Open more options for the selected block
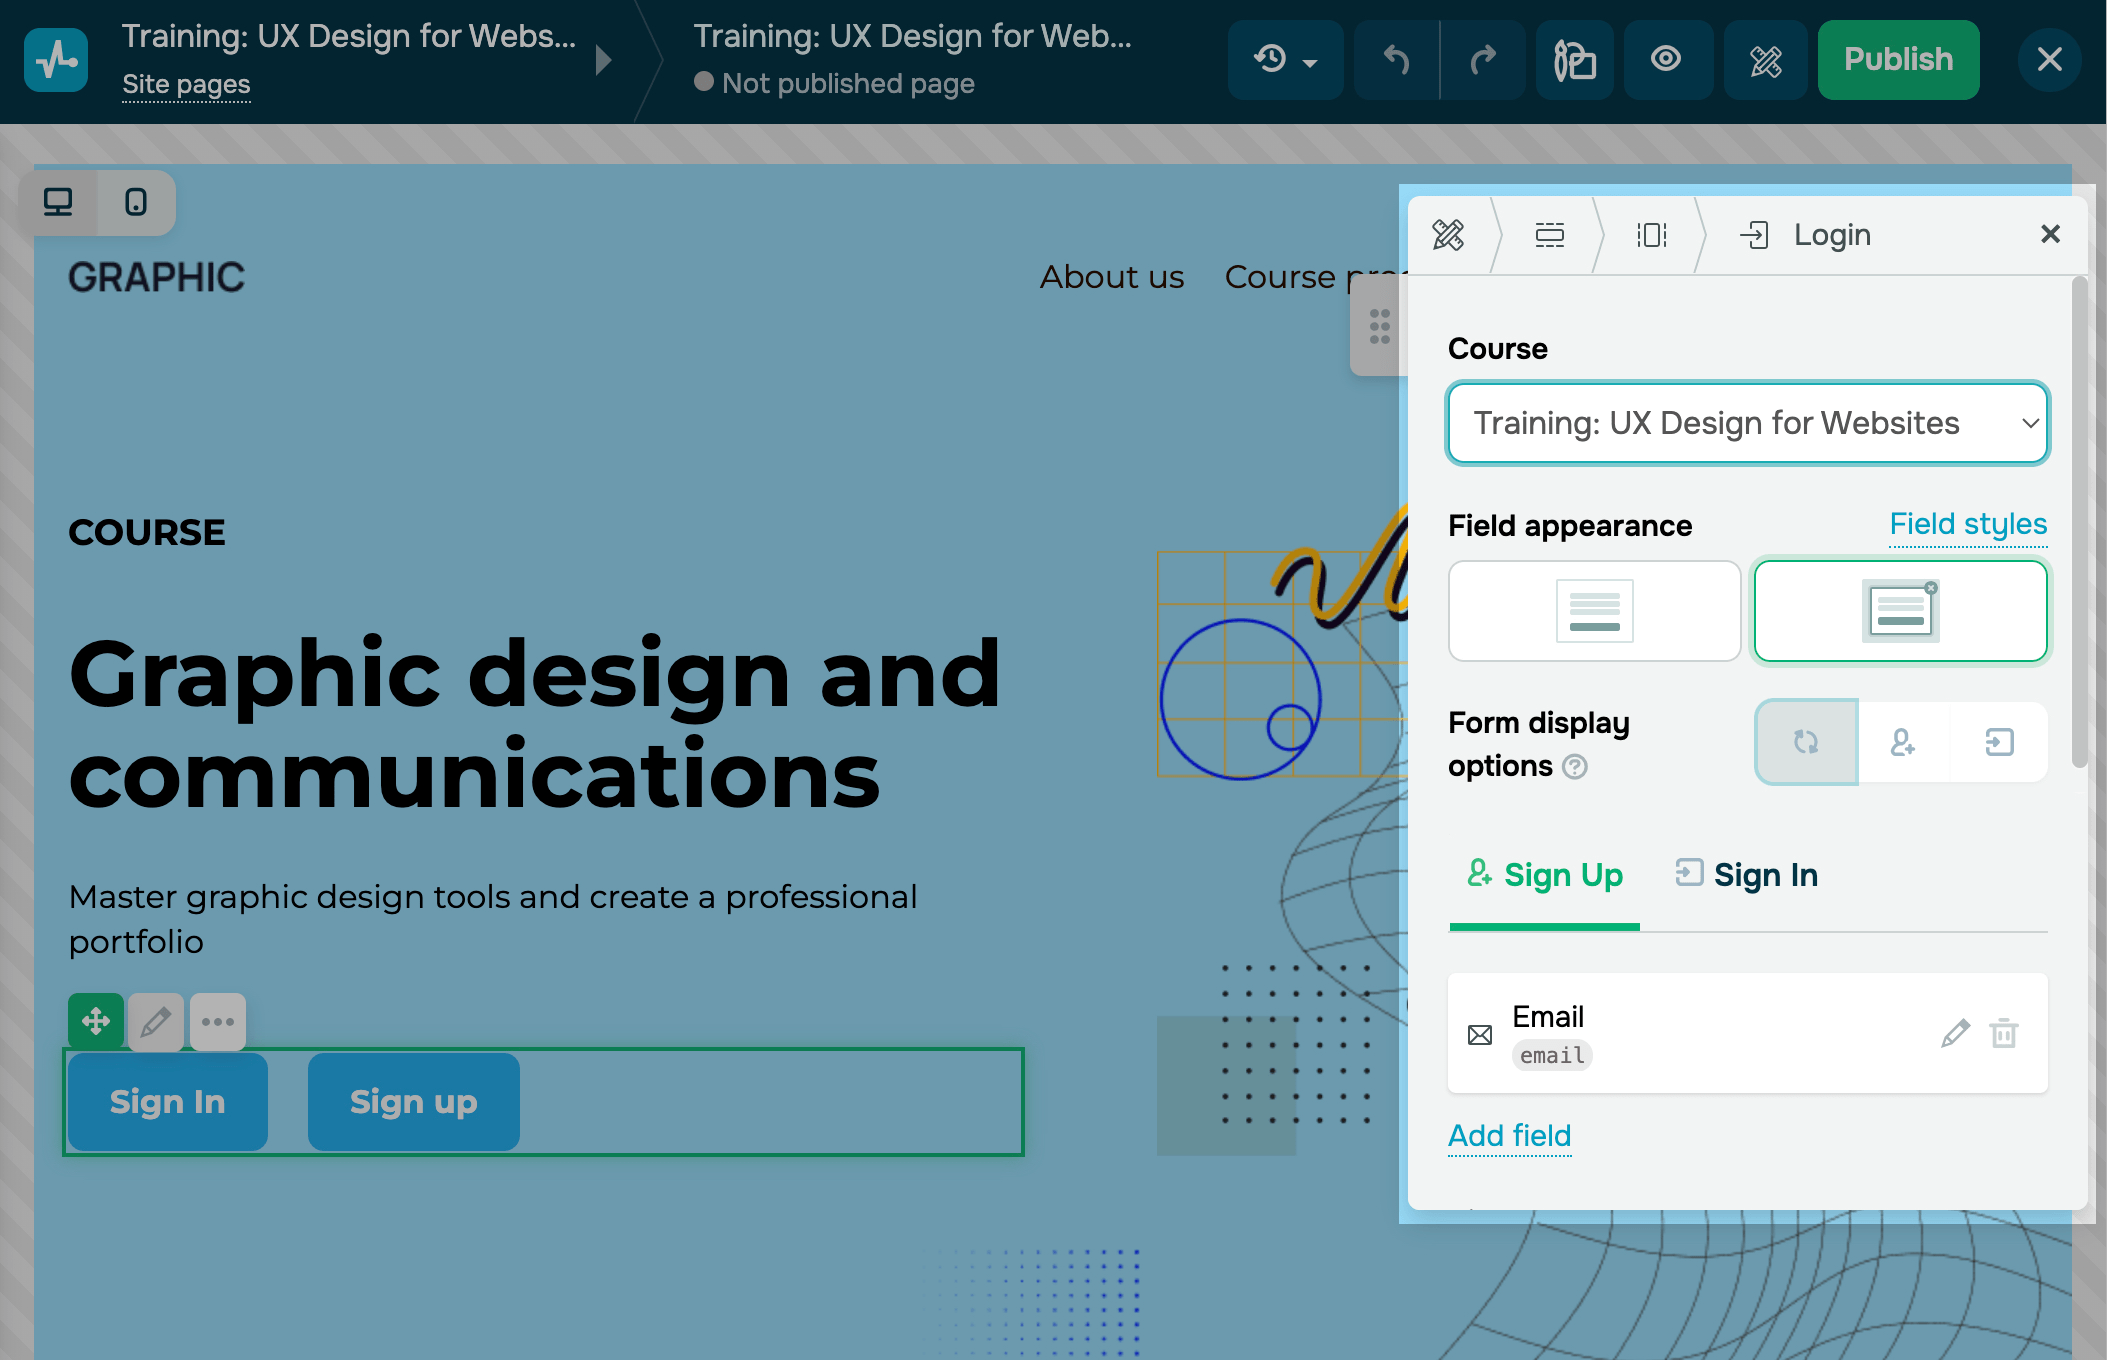 coord(218,1021)
